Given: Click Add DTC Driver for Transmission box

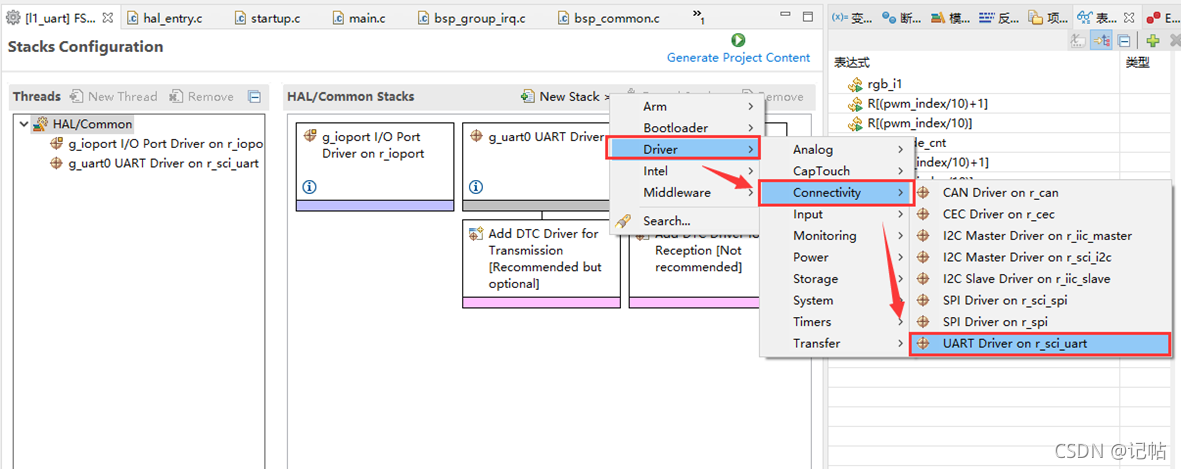Looking at the screenshot, I should click(542, 263).
